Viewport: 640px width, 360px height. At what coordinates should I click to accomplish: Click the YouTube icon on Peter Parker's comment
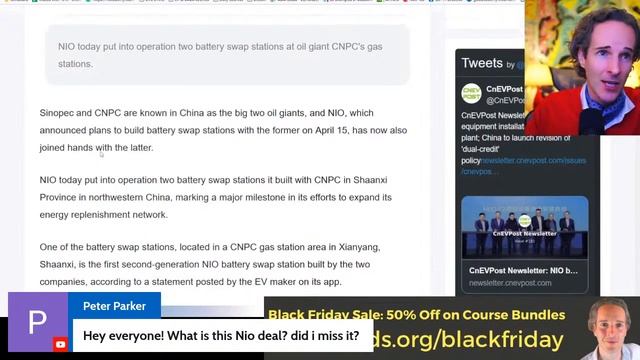tap(60, 344)
